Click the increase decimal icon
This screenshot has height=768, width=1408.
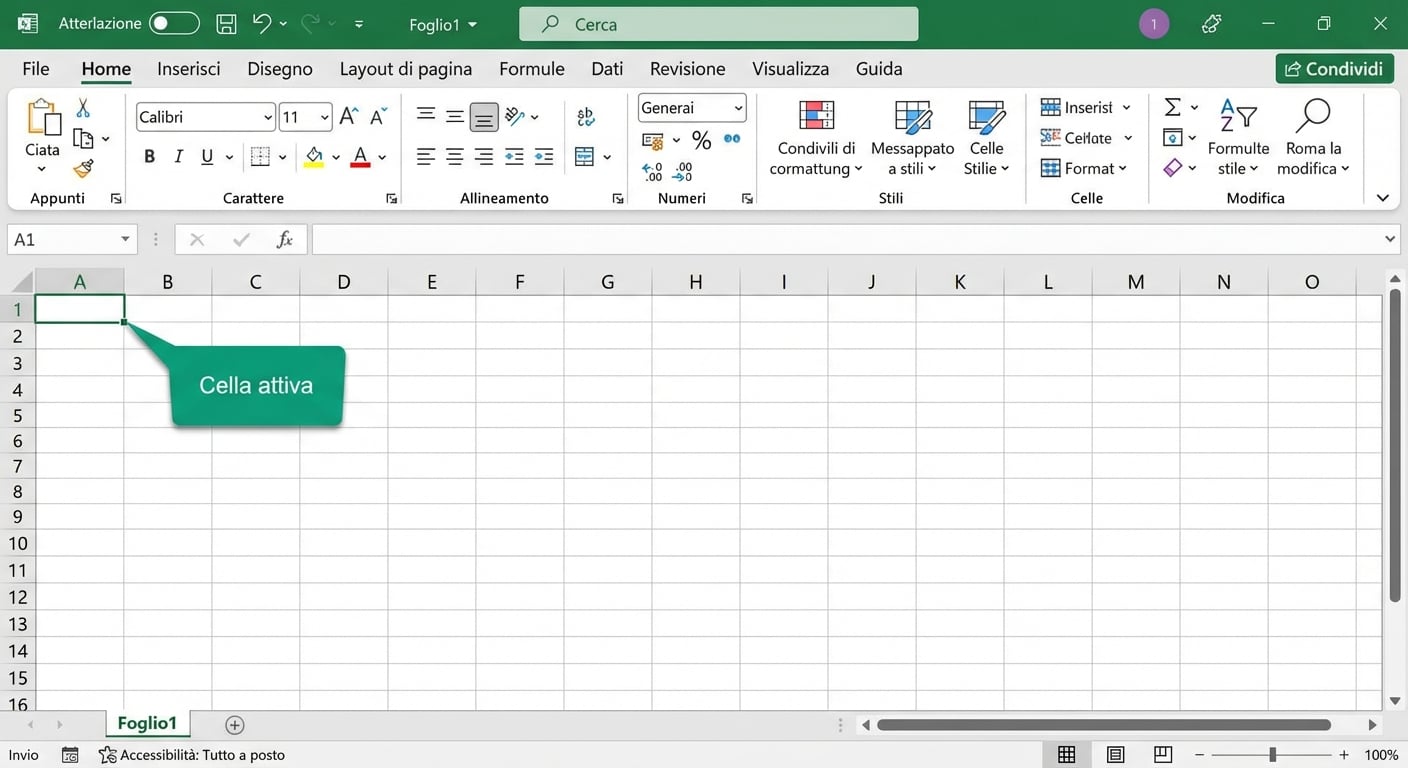coord(652,172)
